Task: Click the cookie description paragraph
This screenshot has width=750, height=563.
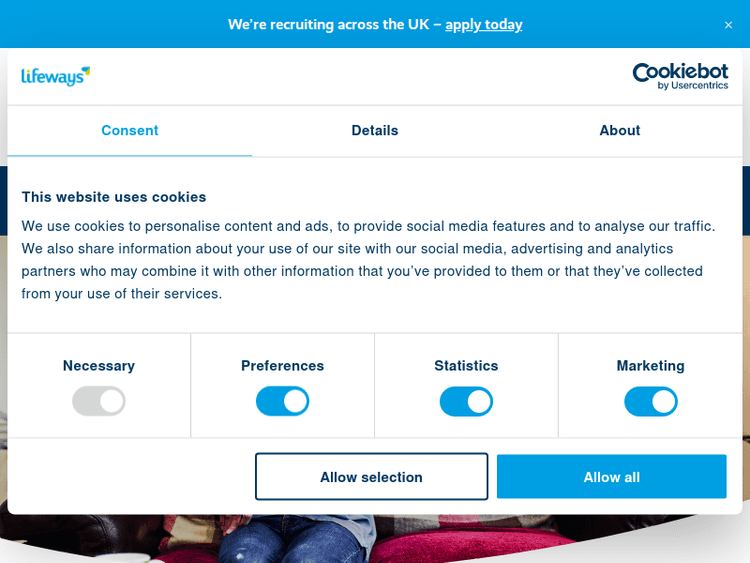Action: click(368, 260)
